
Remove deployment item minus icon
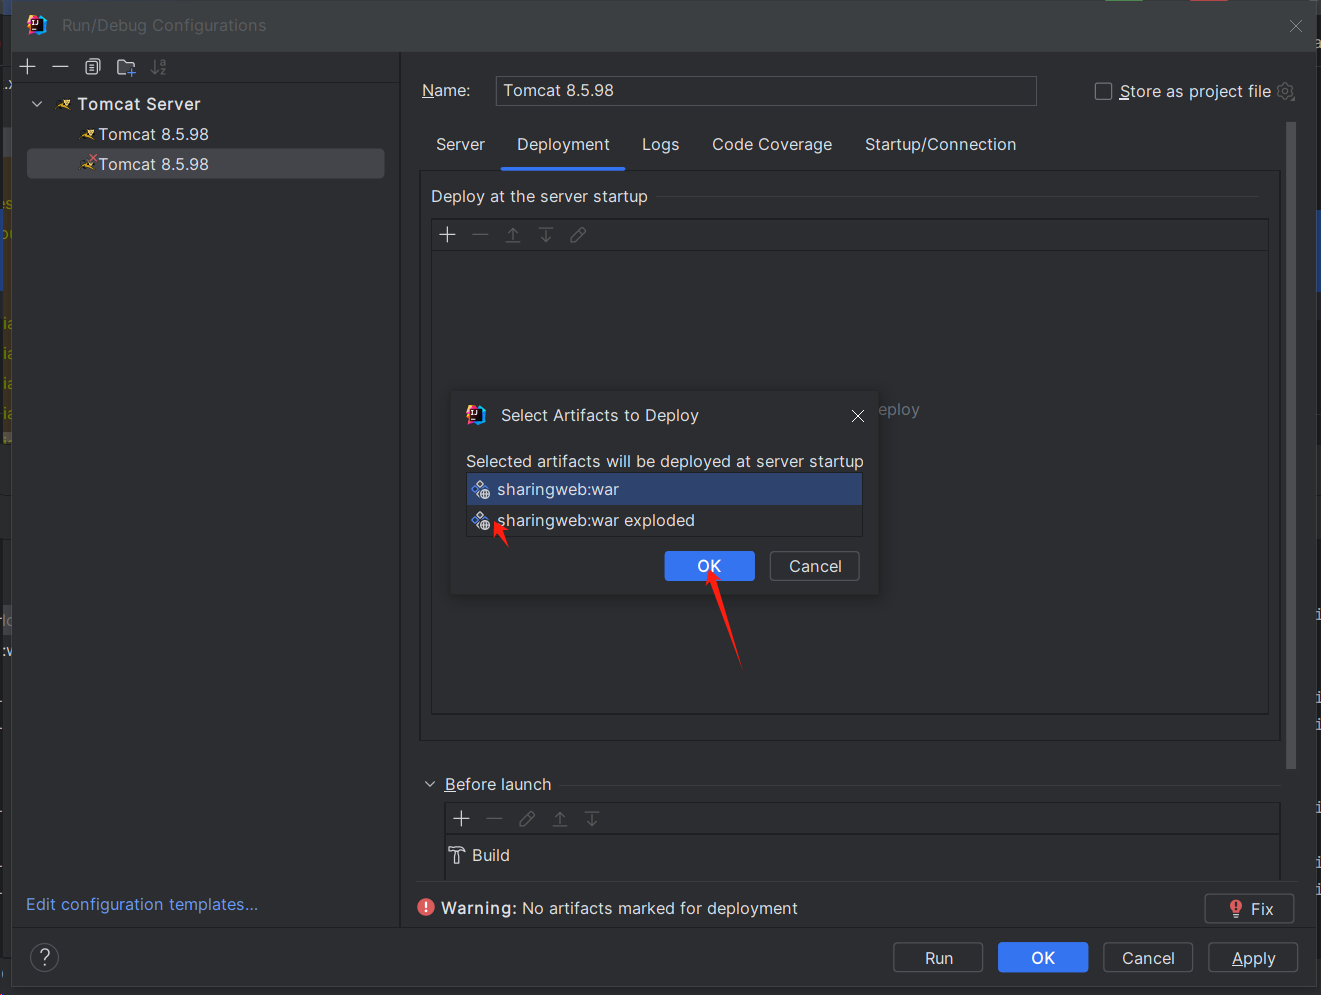pos(480,234)
